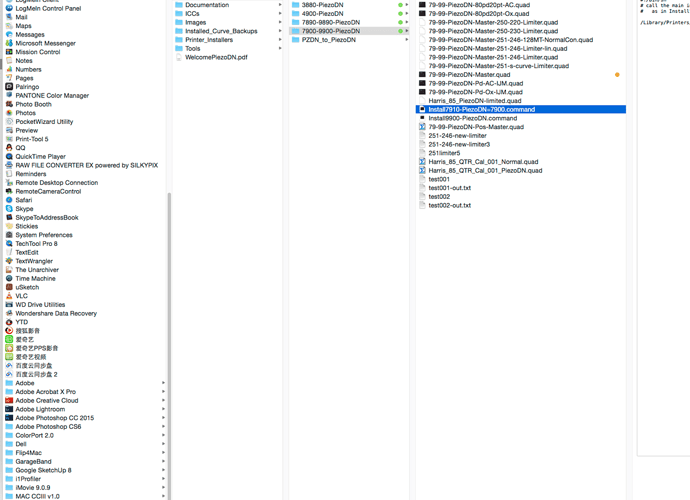Screen dimensions: 690x500
Task: Open System Preferences in the list
Action: pyautogui.click(x=43, y=235)
